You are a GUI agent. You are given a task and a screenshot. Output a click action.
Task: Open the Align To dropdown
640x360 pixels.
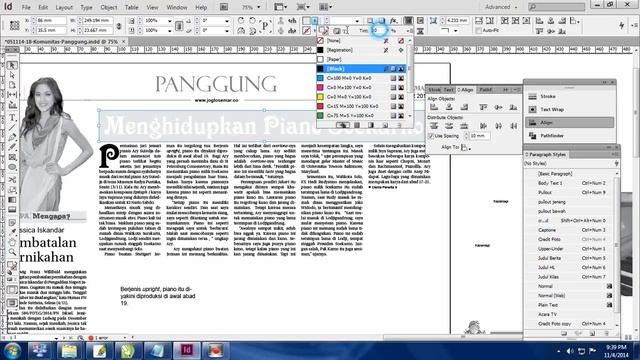[x=465, y=147]
